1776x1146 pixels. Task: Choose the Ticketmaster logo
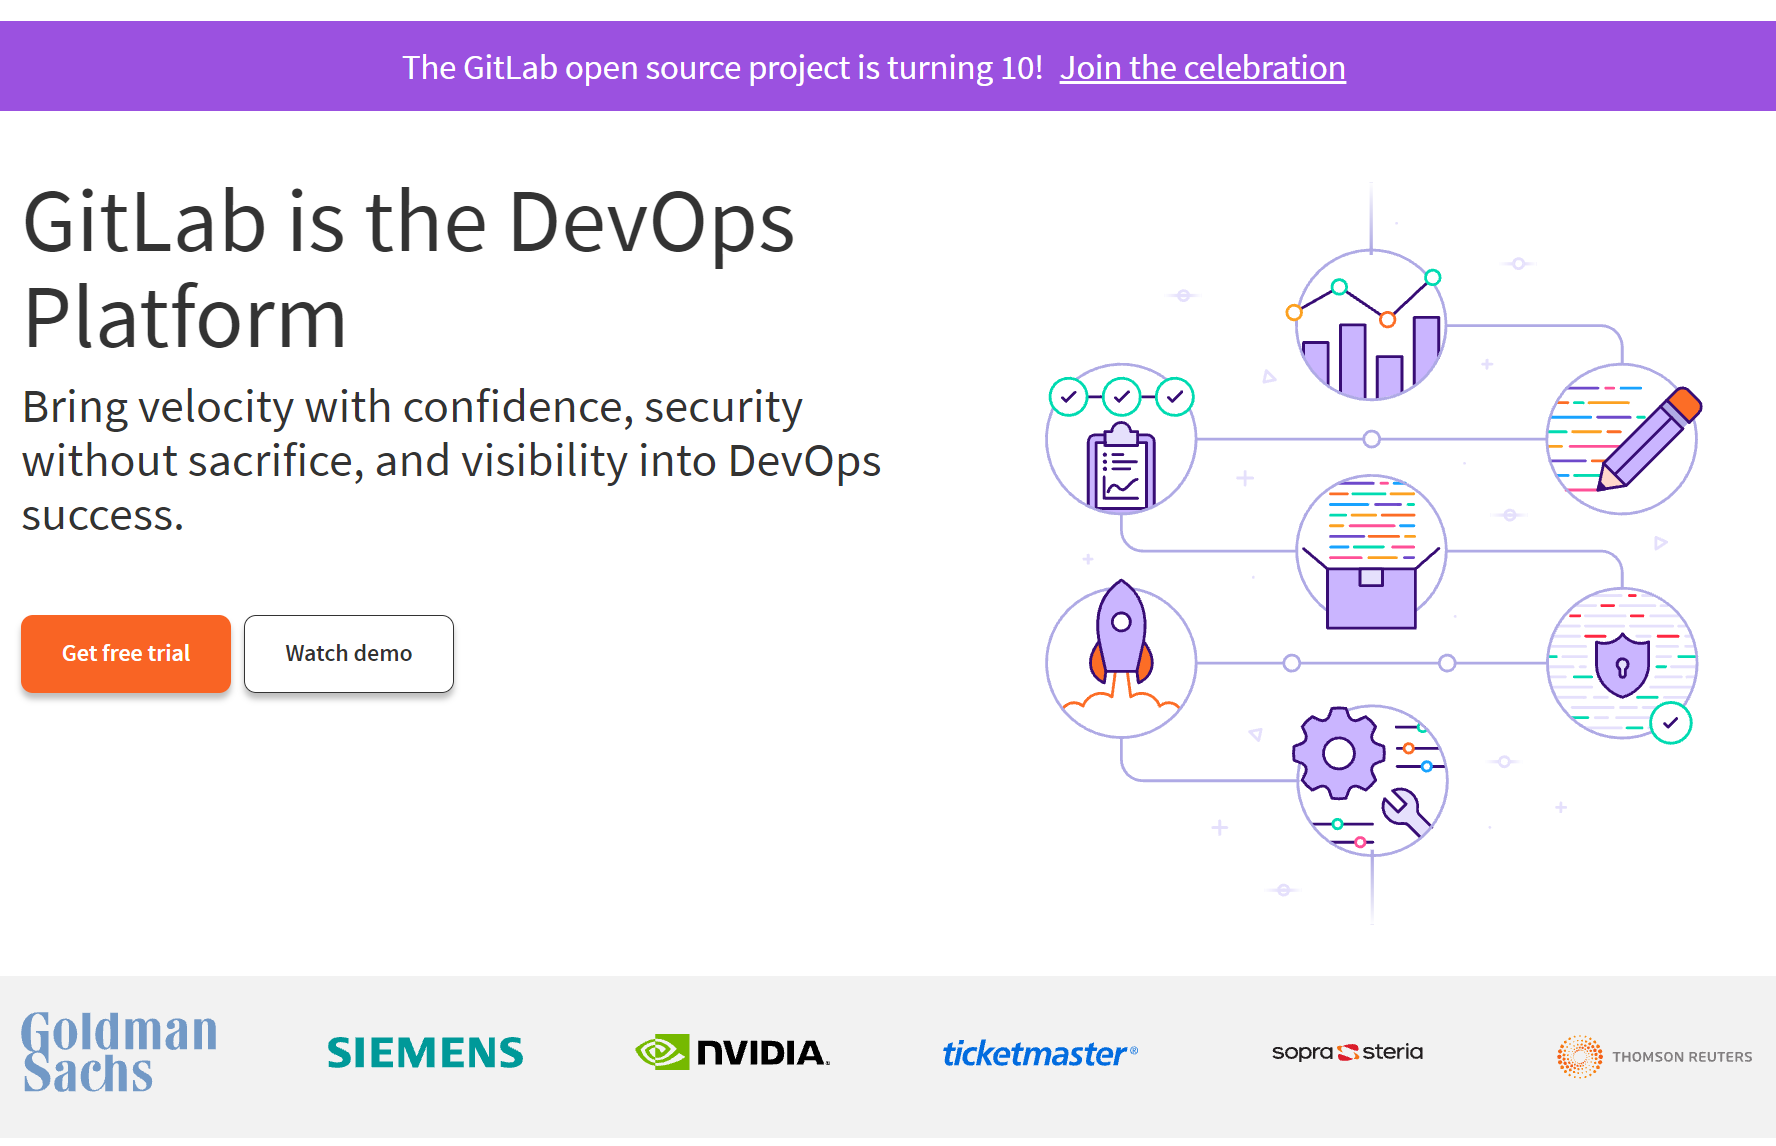click(1040, 1053)
